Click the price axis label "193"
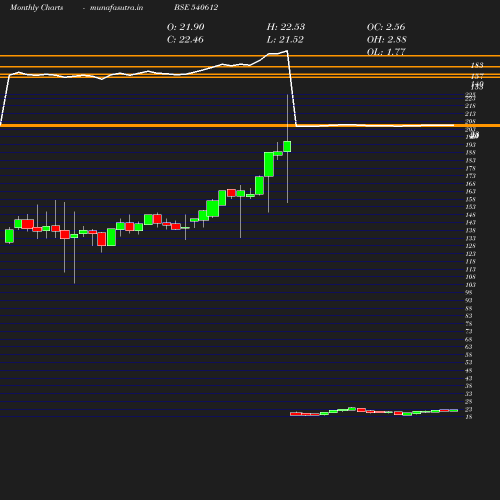Viewport: 500px width, 500px height. click(470, 145)
